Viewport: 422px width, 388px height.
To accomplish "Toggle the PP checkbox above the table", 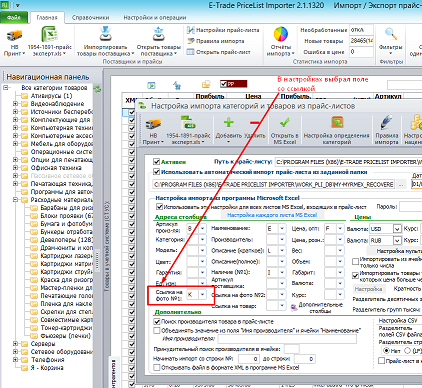I will [224, 84].
